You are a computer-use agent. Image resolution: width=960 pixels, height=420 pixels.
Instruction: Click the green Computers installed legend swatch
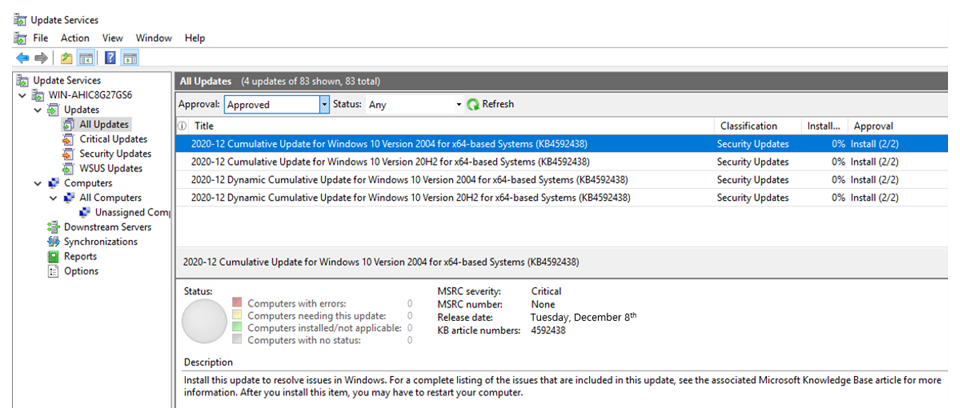tap(238, 328)
